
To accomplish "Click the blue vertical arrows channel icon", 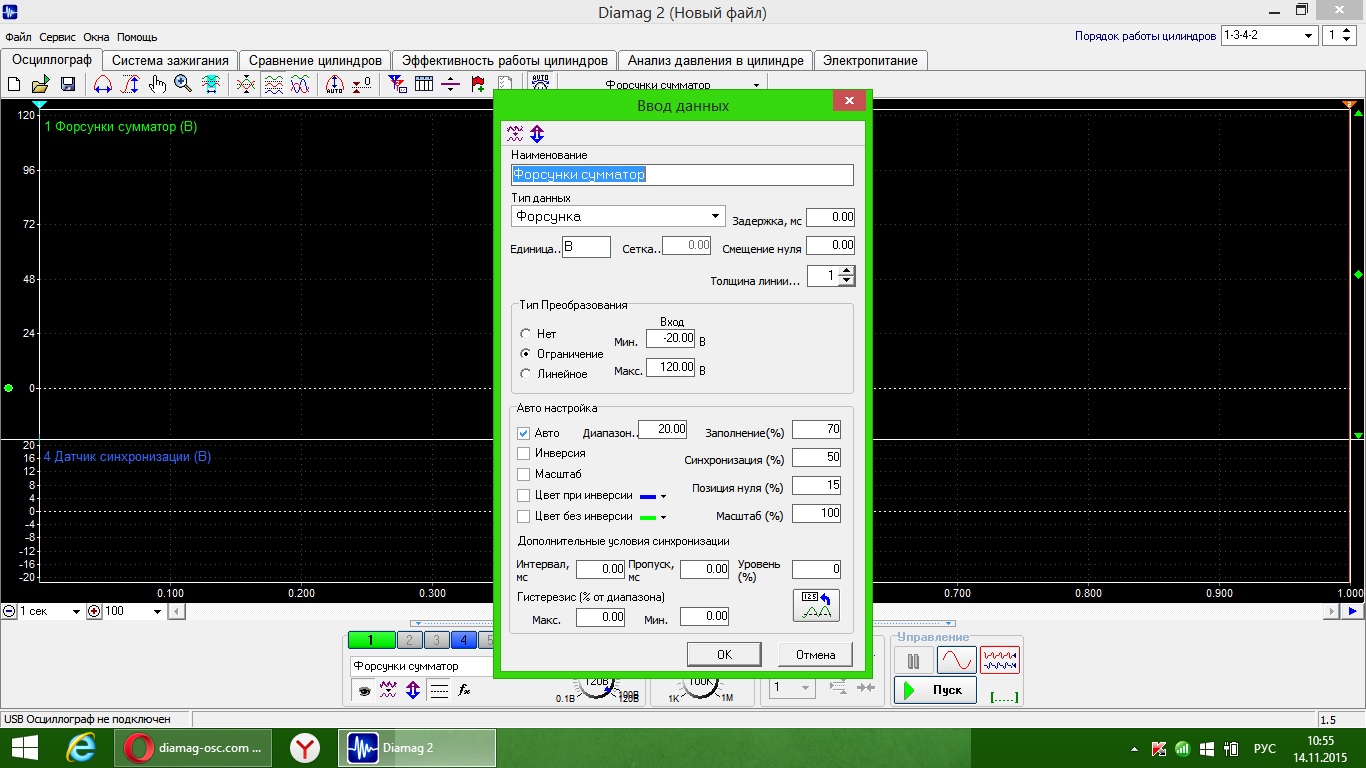I will [413, 690].
